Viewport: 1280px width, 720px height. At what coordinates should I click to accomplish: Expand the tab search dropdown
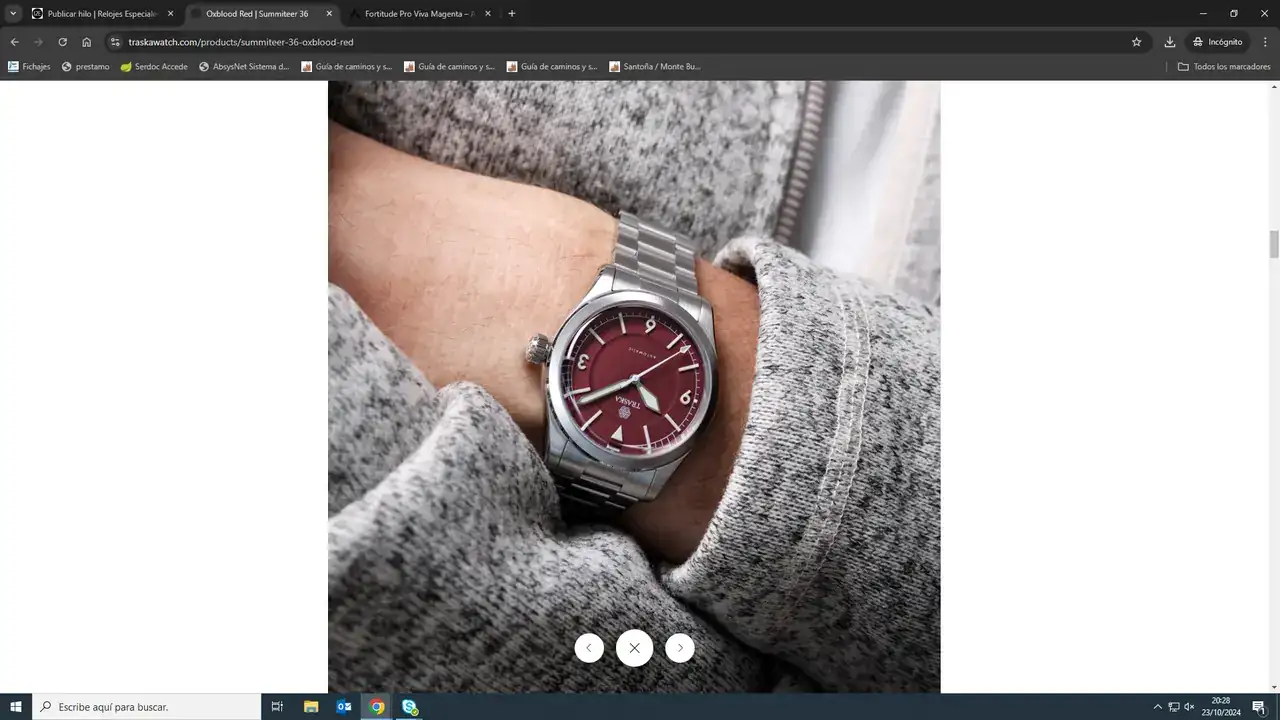pyautogui.click(x=13, y=14)
